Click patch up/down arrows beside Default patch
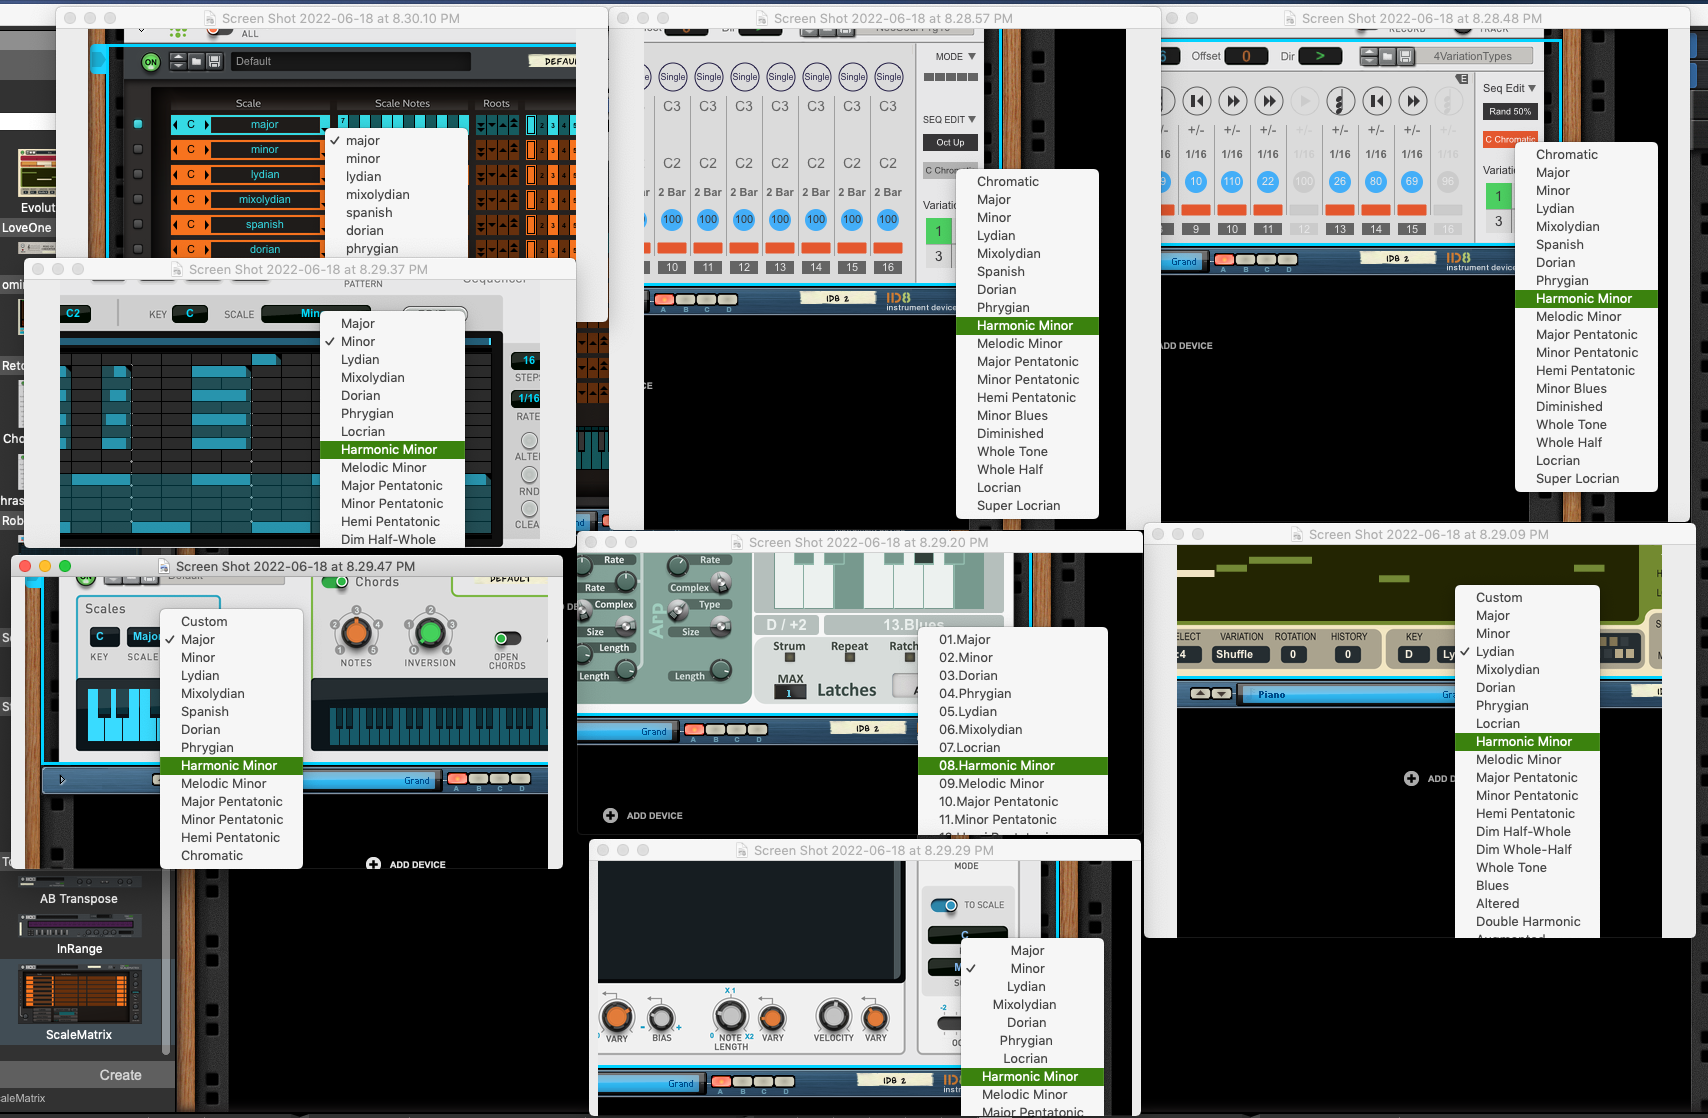 (x=178, y=61)
